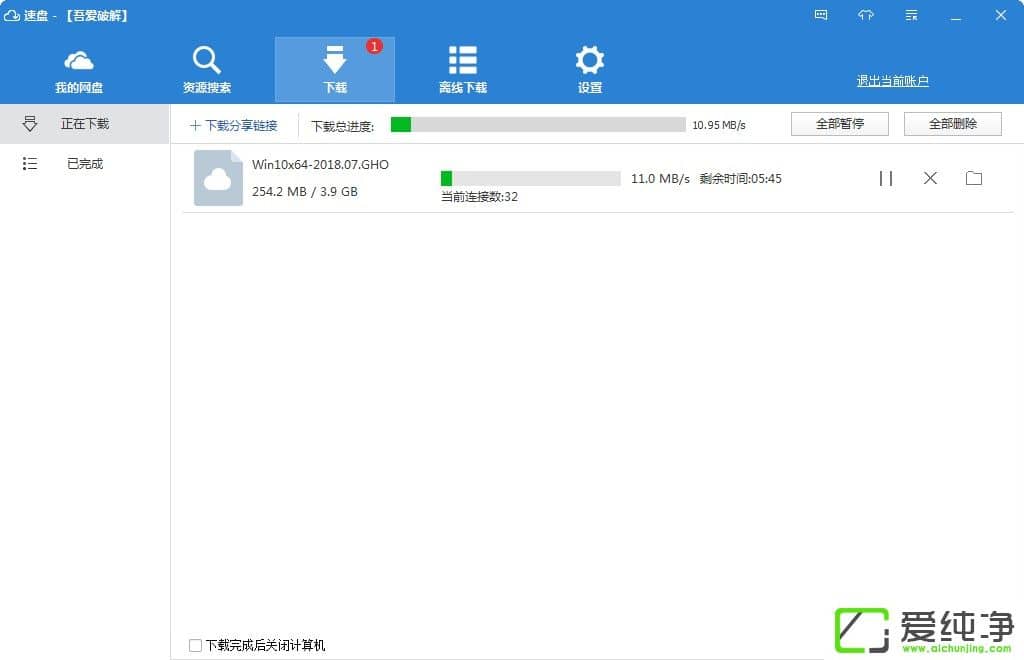
Task: Select 已完成 in the sidebar
Action: pos(84,164)
